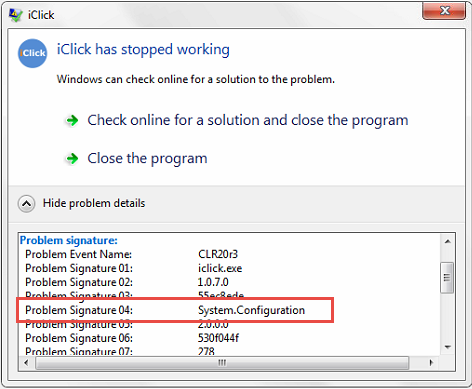Click the Problem Event Name CLR20r3 value
This screenshot has width=472, height=389.
tap(218, 254)
